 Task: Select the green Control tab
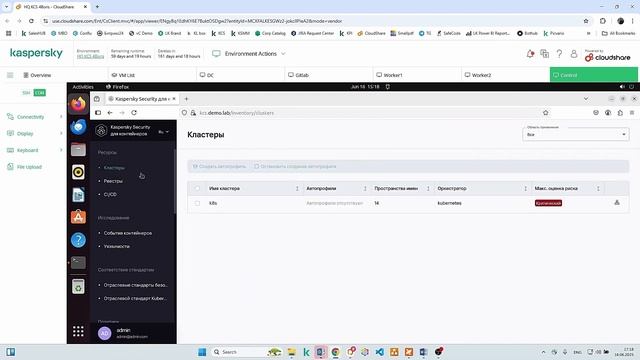pyautogui.click(x=593, y=75)
